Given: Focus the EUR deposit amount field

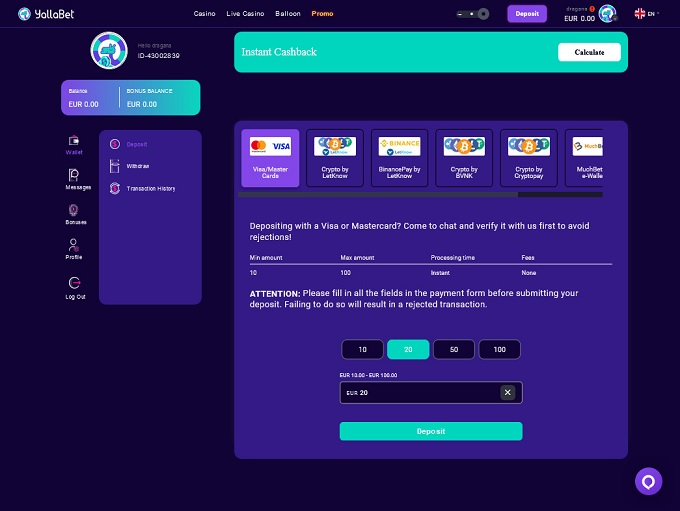Looking at the screenshot, I should pos(431,393).
